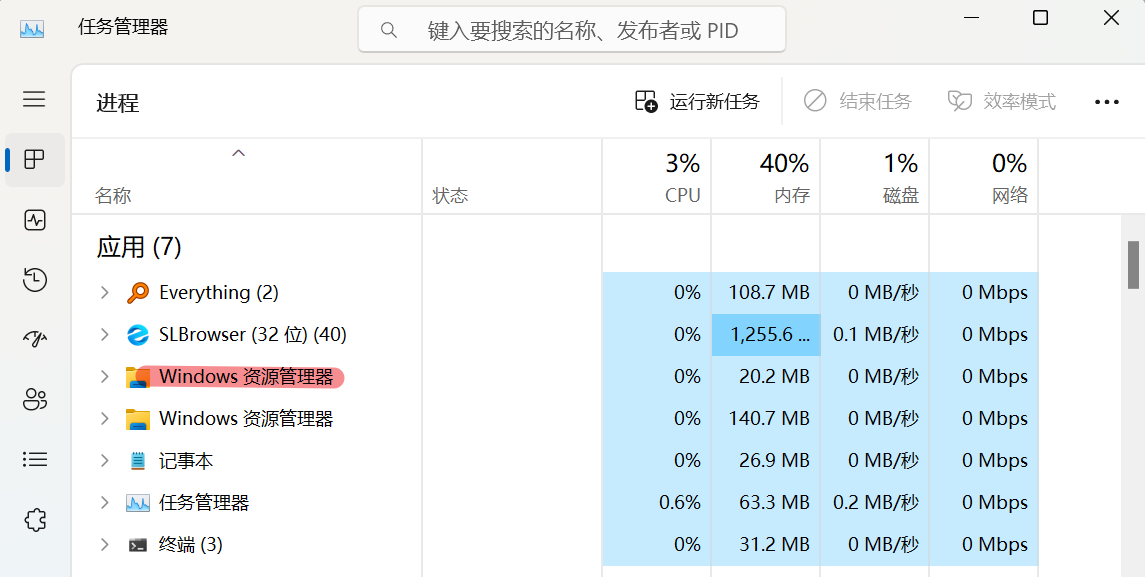Select the 记事本 process name

click(186, 461)
